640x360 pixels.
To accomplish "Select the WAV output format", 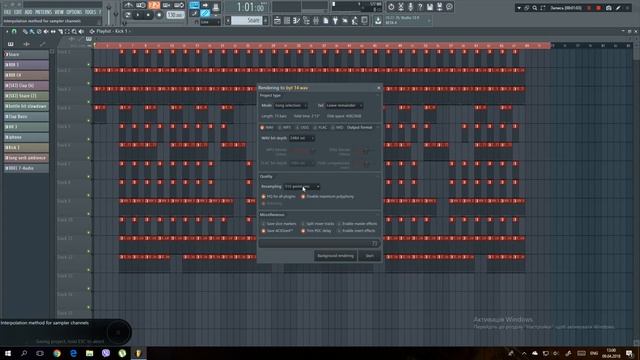I will (x=267, y=127).
